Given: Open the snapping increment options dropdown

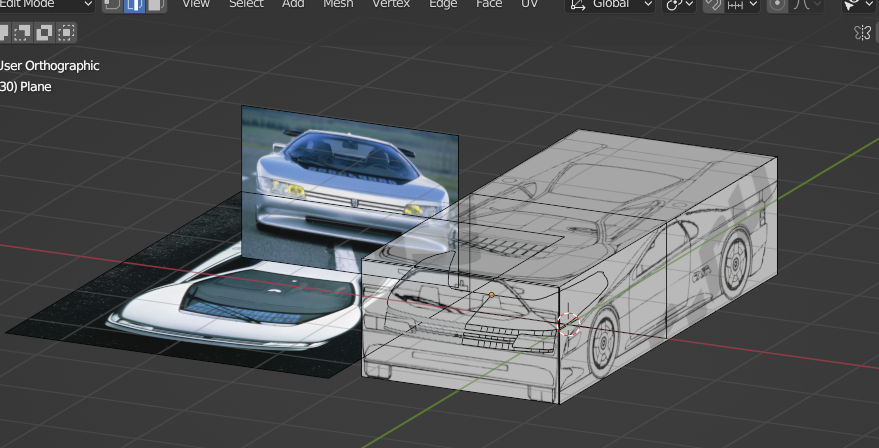Looking at the screenshot, I should point(742,4).
